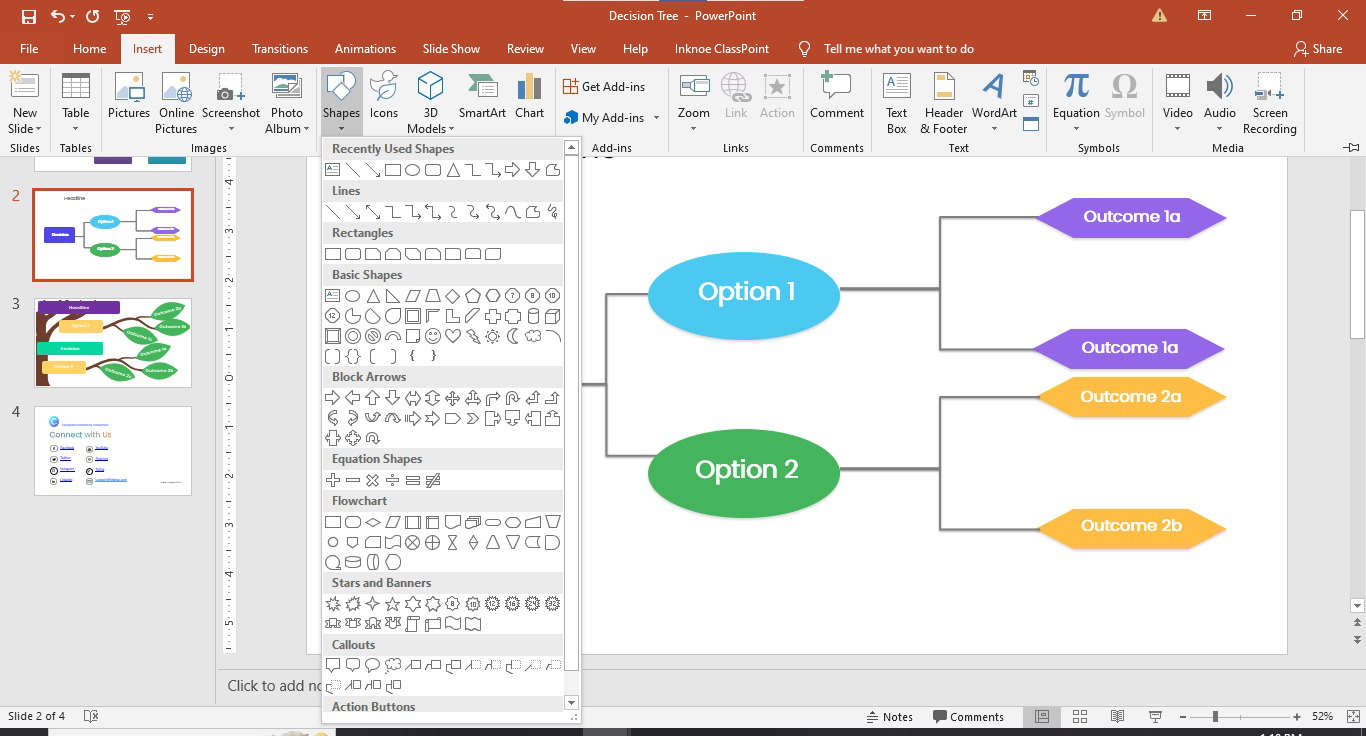
Task: Open the File menu tab
Action: pyautogui.click(x=29, y=48)
